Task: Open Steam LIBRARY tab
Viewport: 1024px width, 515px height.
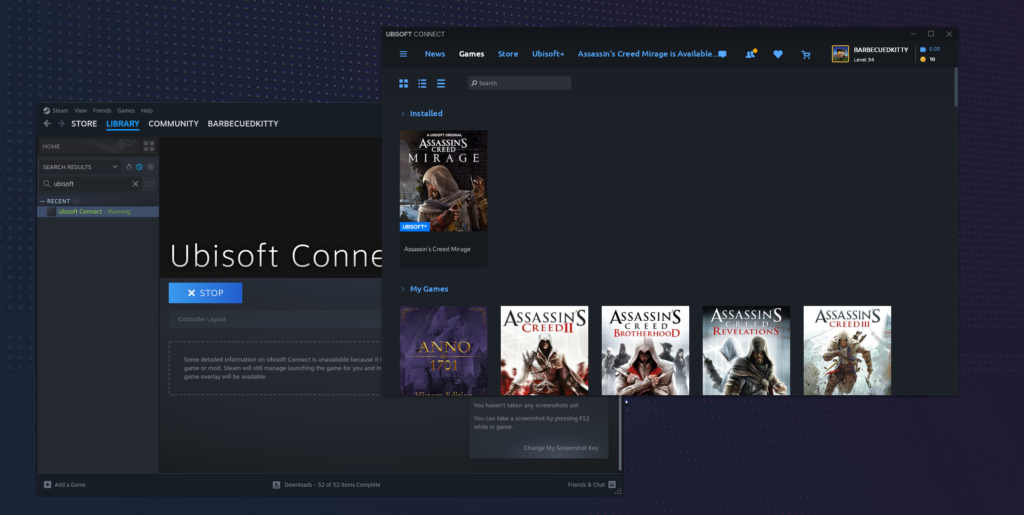Action: [123, 123]
